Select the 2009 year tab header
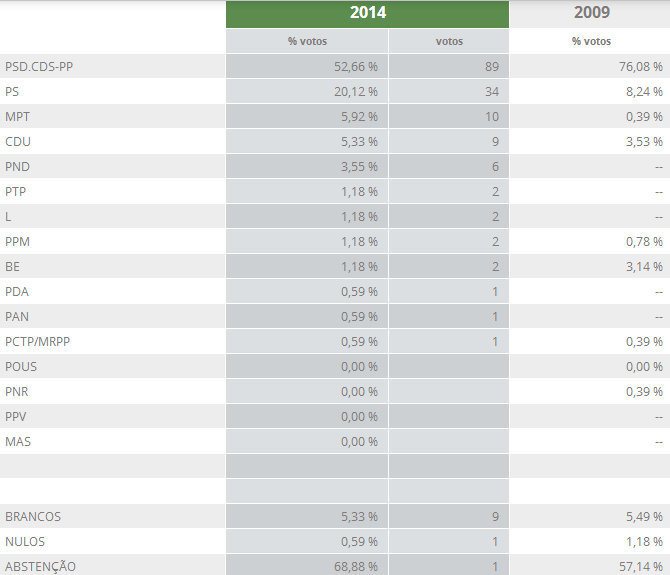This screenshot has width=670, height=575. coord(591,13)
